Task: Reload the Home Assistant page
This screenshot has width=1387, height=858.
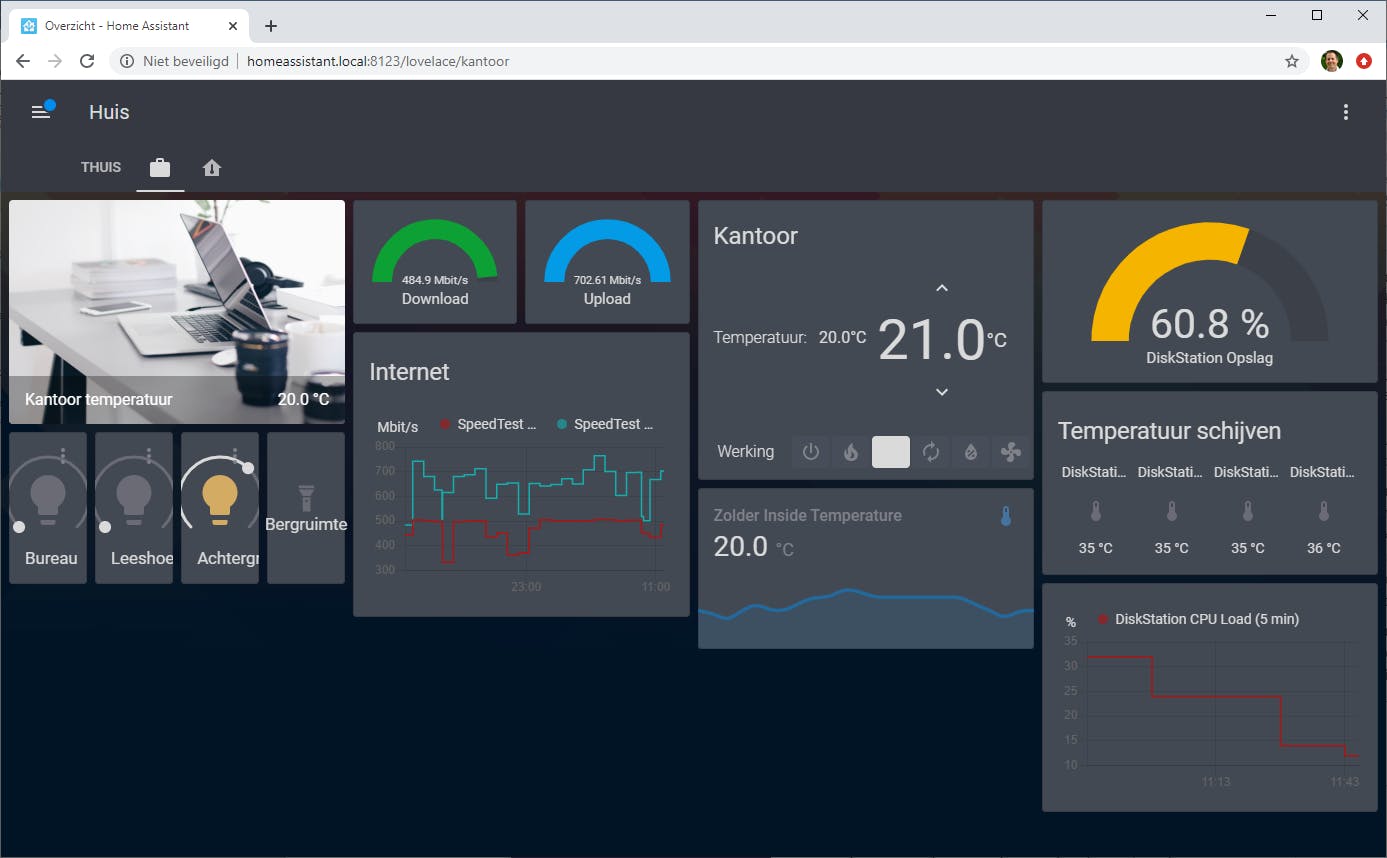Action: point(87,61)
